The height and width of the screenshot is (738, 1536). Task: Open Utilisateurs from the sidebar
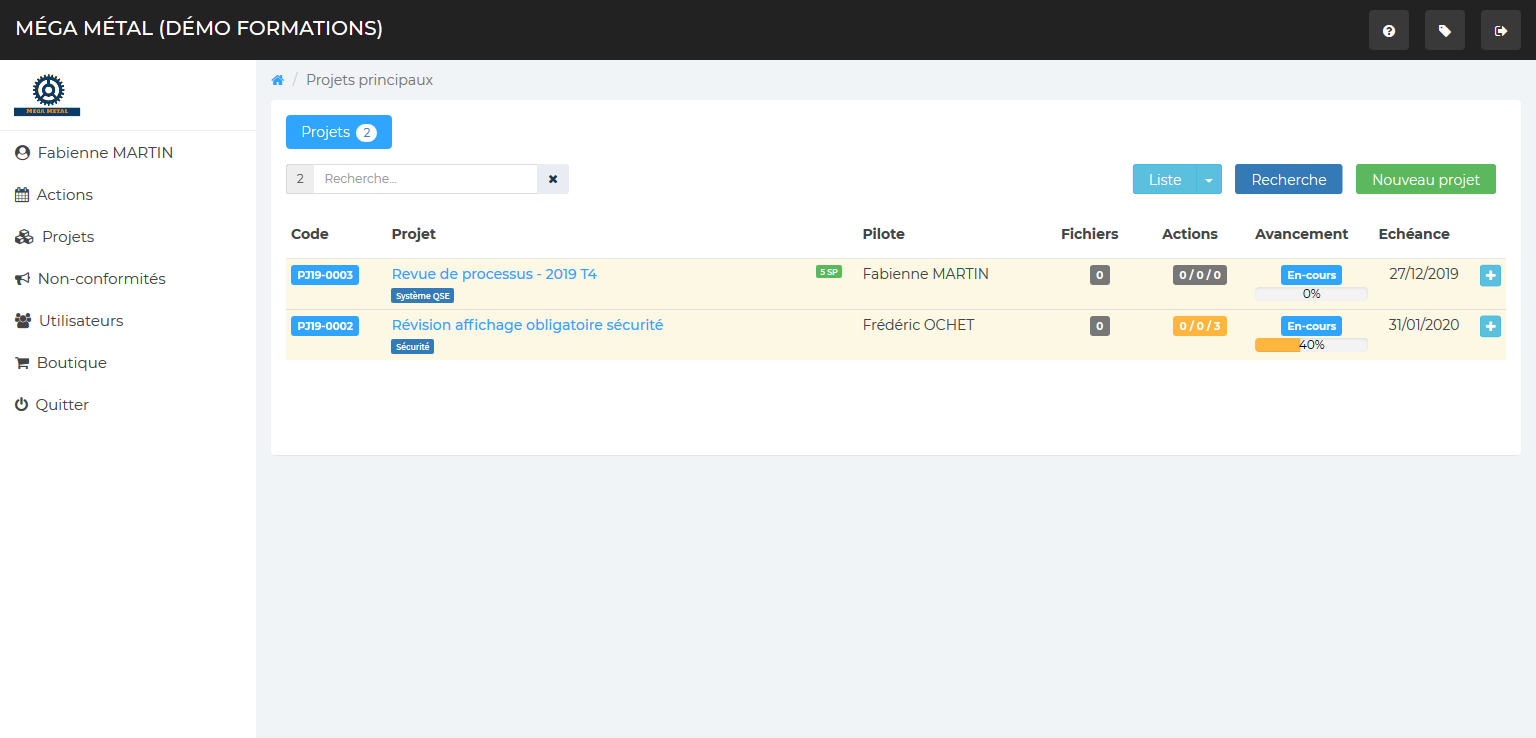point(80,321)
